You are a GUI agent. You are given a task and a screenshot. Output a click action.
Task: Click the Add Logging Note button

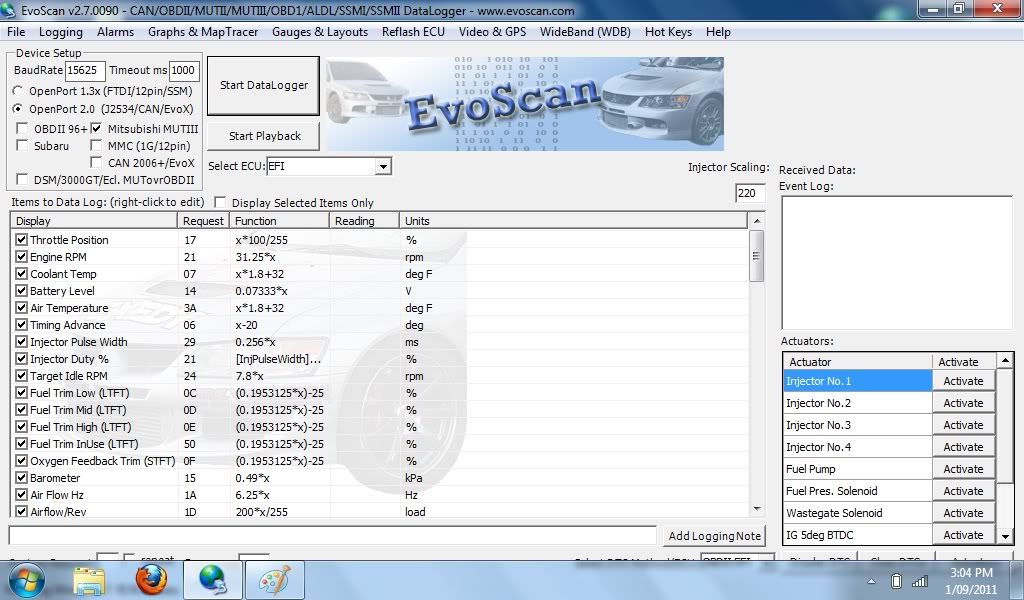(x=714, y=536)
